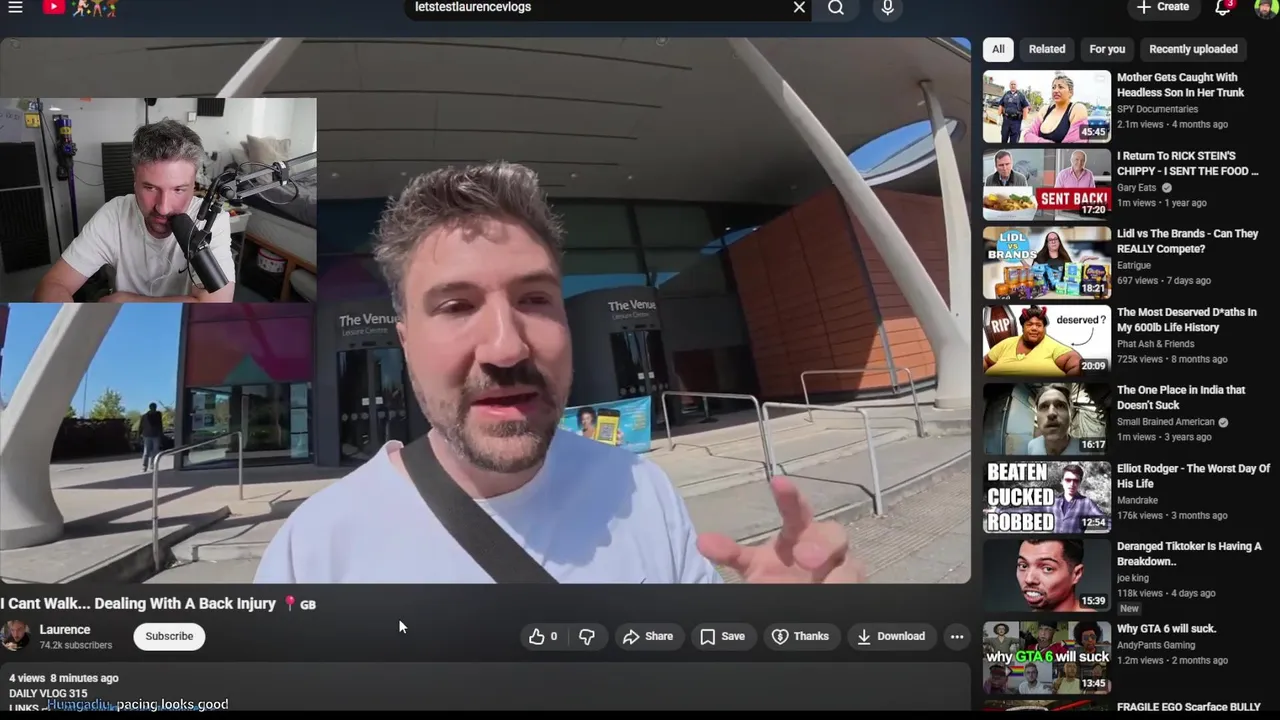Screen dimensions: 1280x720
Task: Open the Mandrake channel name
Action: tap(1137, 500)
